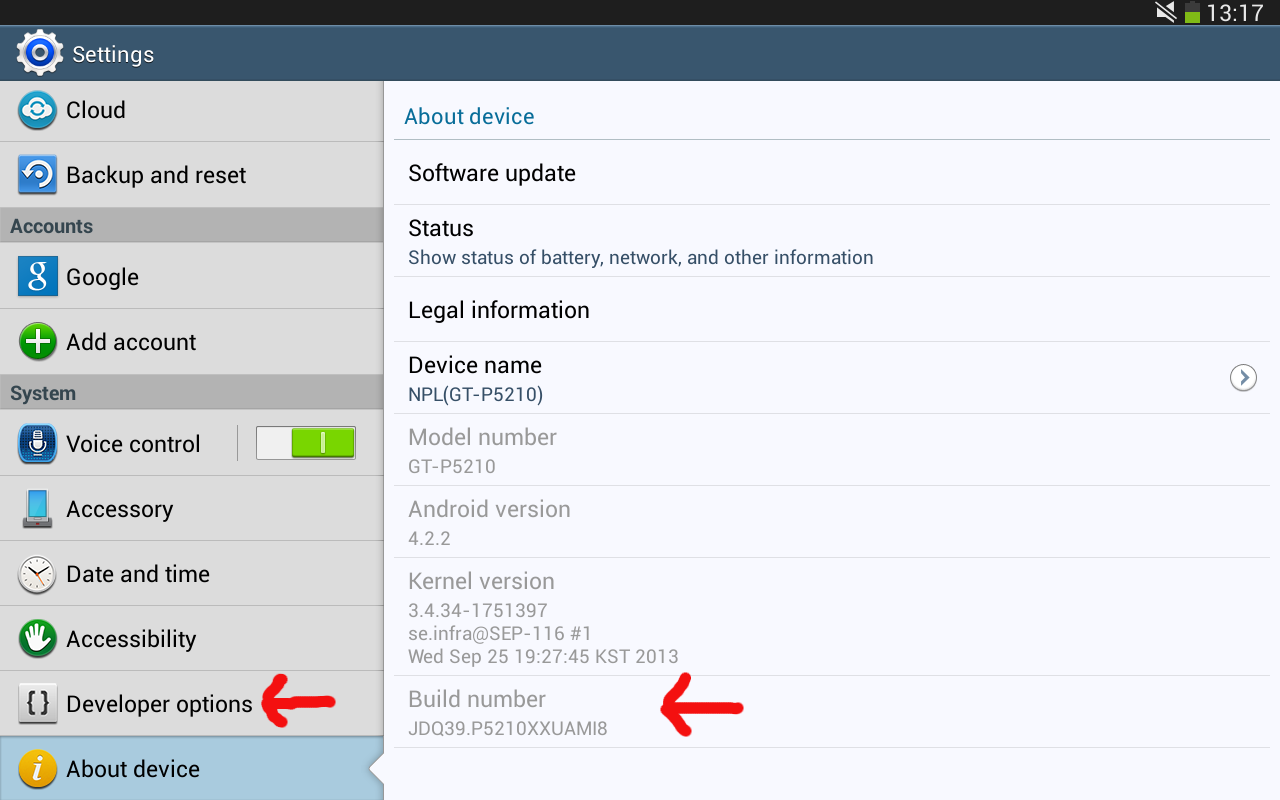Click the green Add account plus icon
Screen dimensions: 1280x800
(38, 342)
